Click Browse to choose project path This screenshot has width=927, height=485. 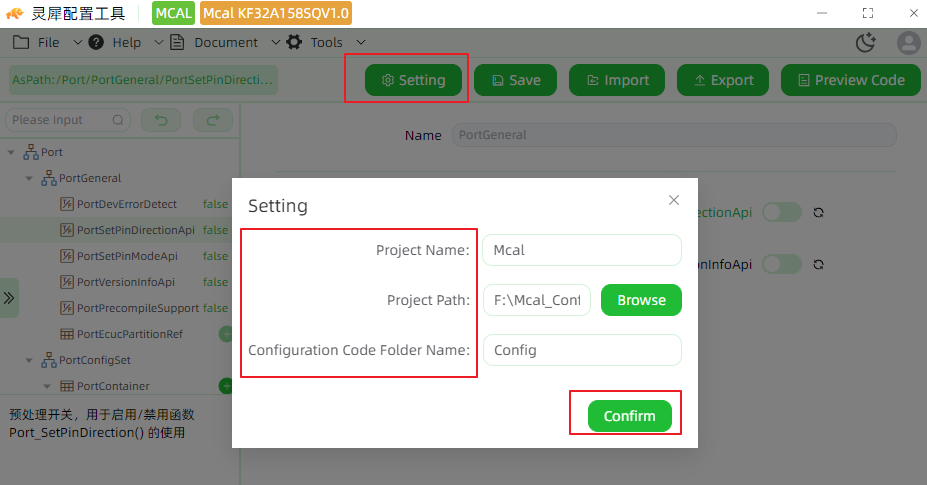(x=641, y=300)
